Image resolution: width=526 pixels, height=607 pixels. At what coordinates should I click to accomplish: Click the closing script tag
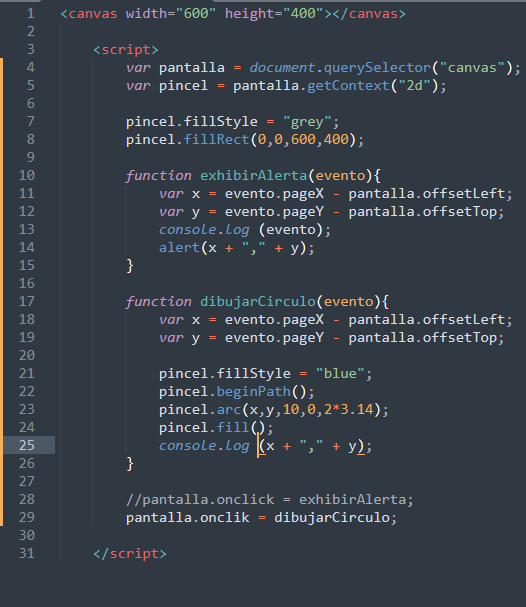pyautogui.click(x=130, y=554)
